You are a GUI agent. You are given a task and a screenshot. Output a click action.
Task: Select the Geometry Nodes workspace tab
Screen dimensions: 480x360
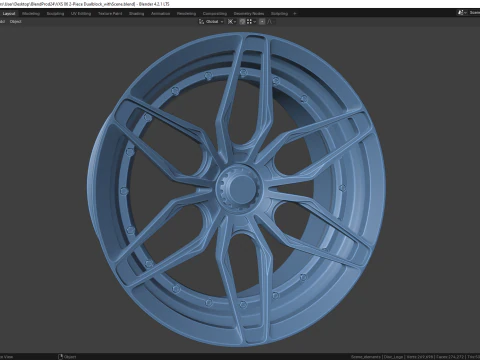(249, 14)
